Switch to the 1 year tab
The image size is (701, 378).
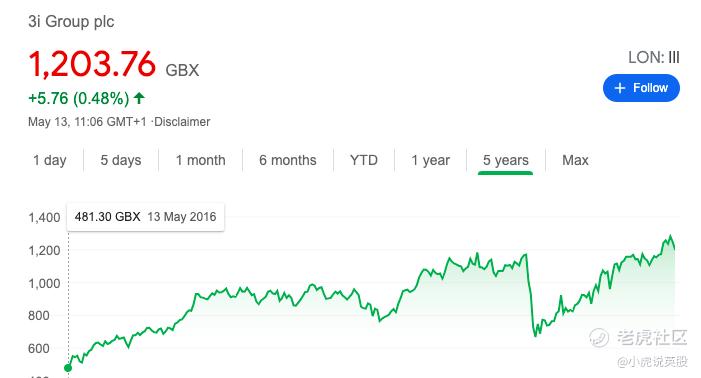click(x=430, y=160)
